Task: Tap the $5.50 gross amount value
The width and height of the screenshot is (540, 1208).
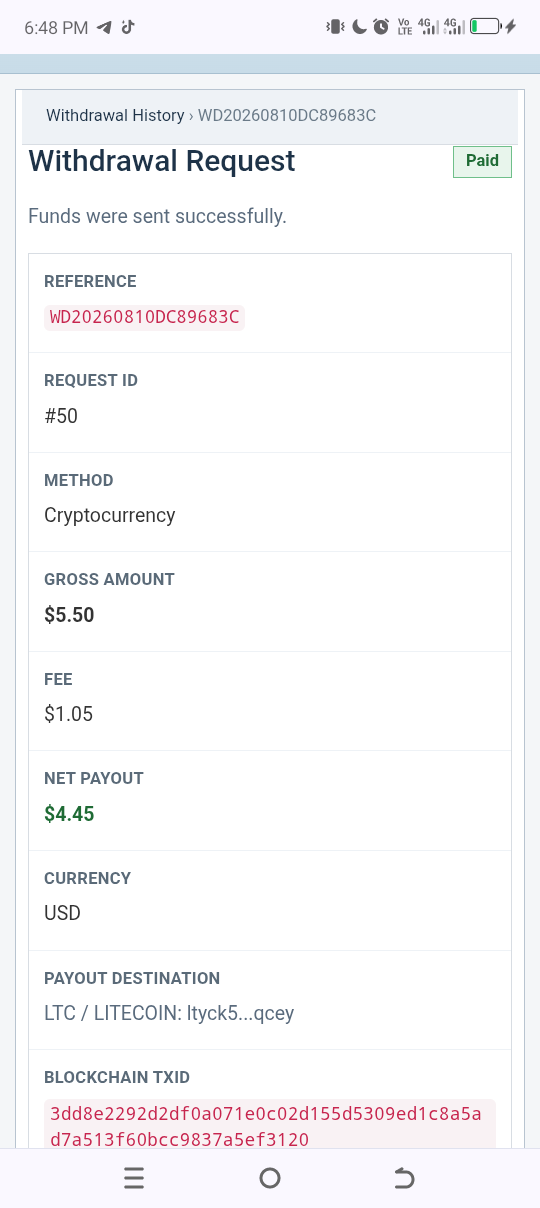Action: coord(69,615)
